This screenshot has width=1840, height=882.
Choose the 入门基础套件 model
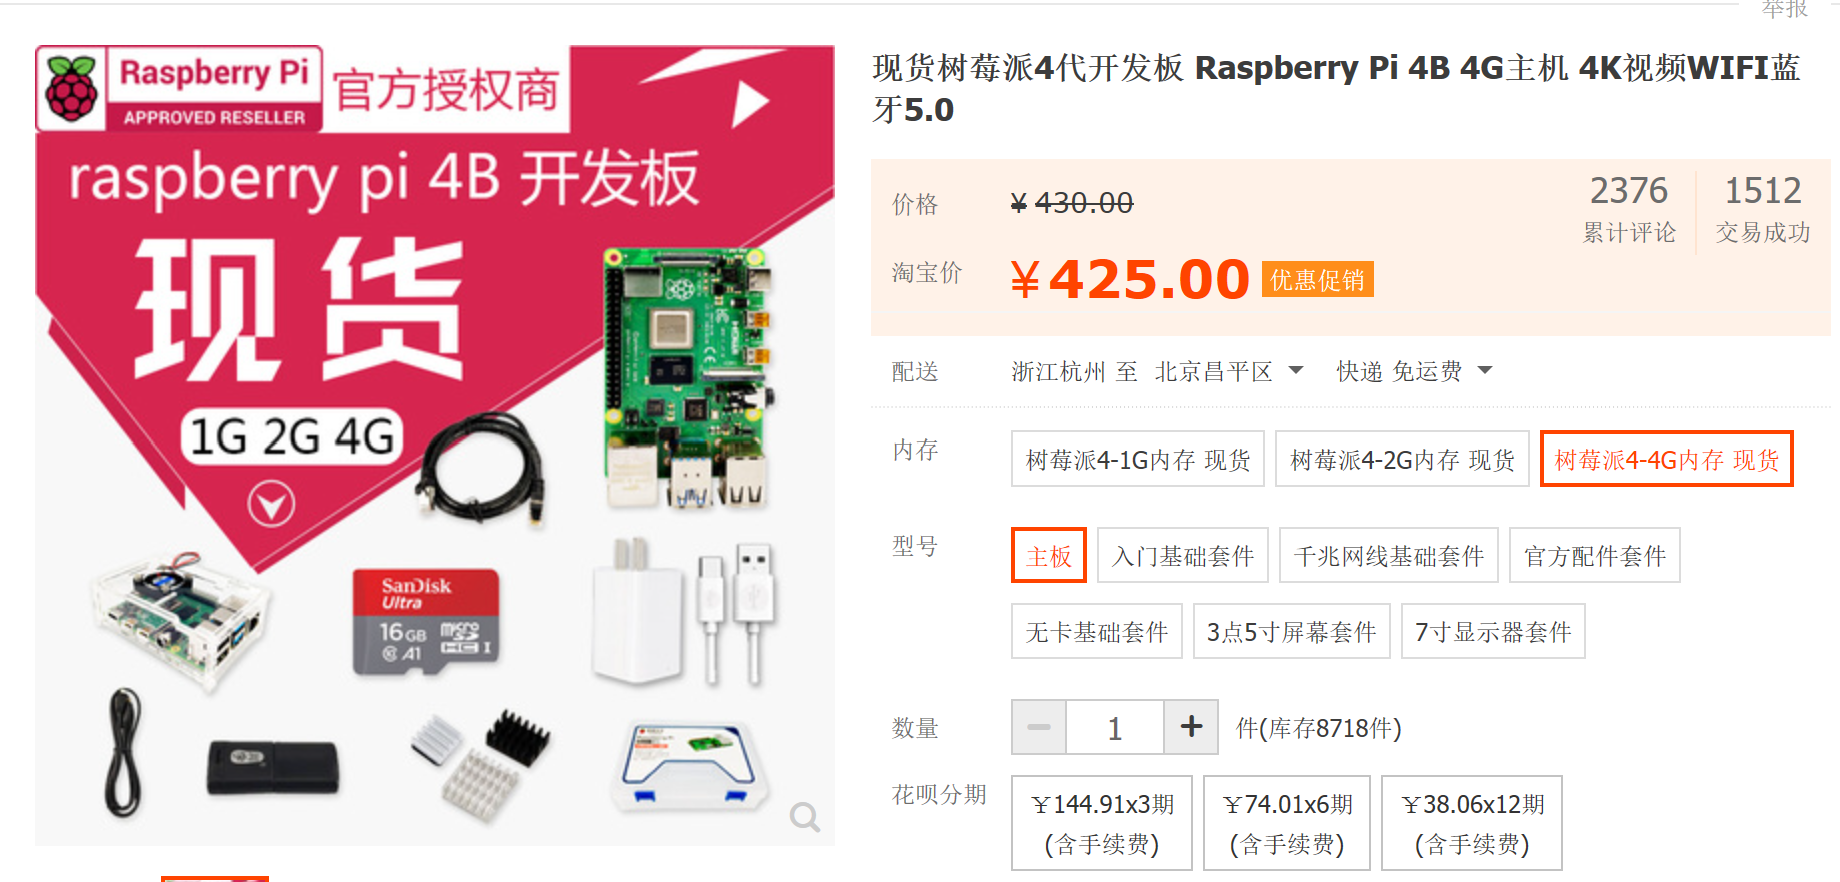1183,555
